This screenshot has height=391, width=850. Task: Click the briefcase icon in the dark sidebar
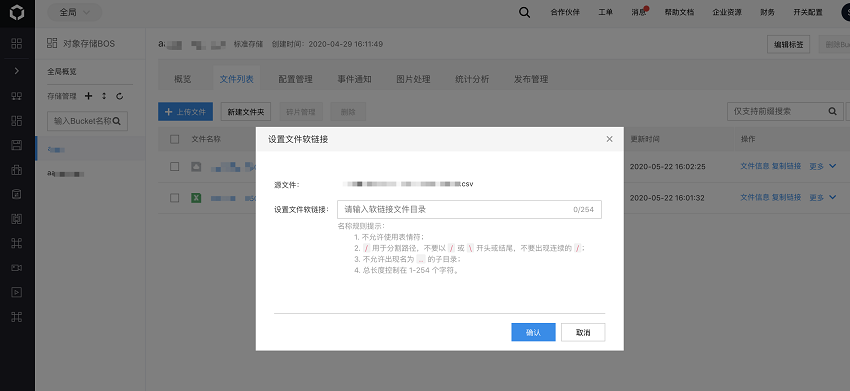[17, 170]
